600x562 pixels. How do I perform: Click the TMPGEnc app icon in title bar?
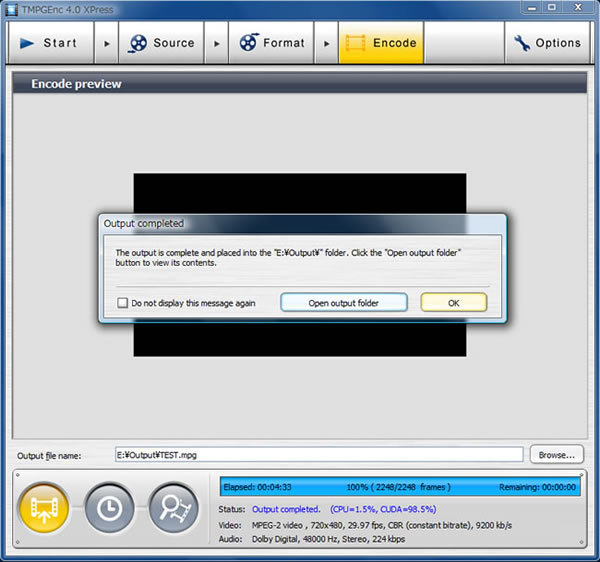[11, 10]
